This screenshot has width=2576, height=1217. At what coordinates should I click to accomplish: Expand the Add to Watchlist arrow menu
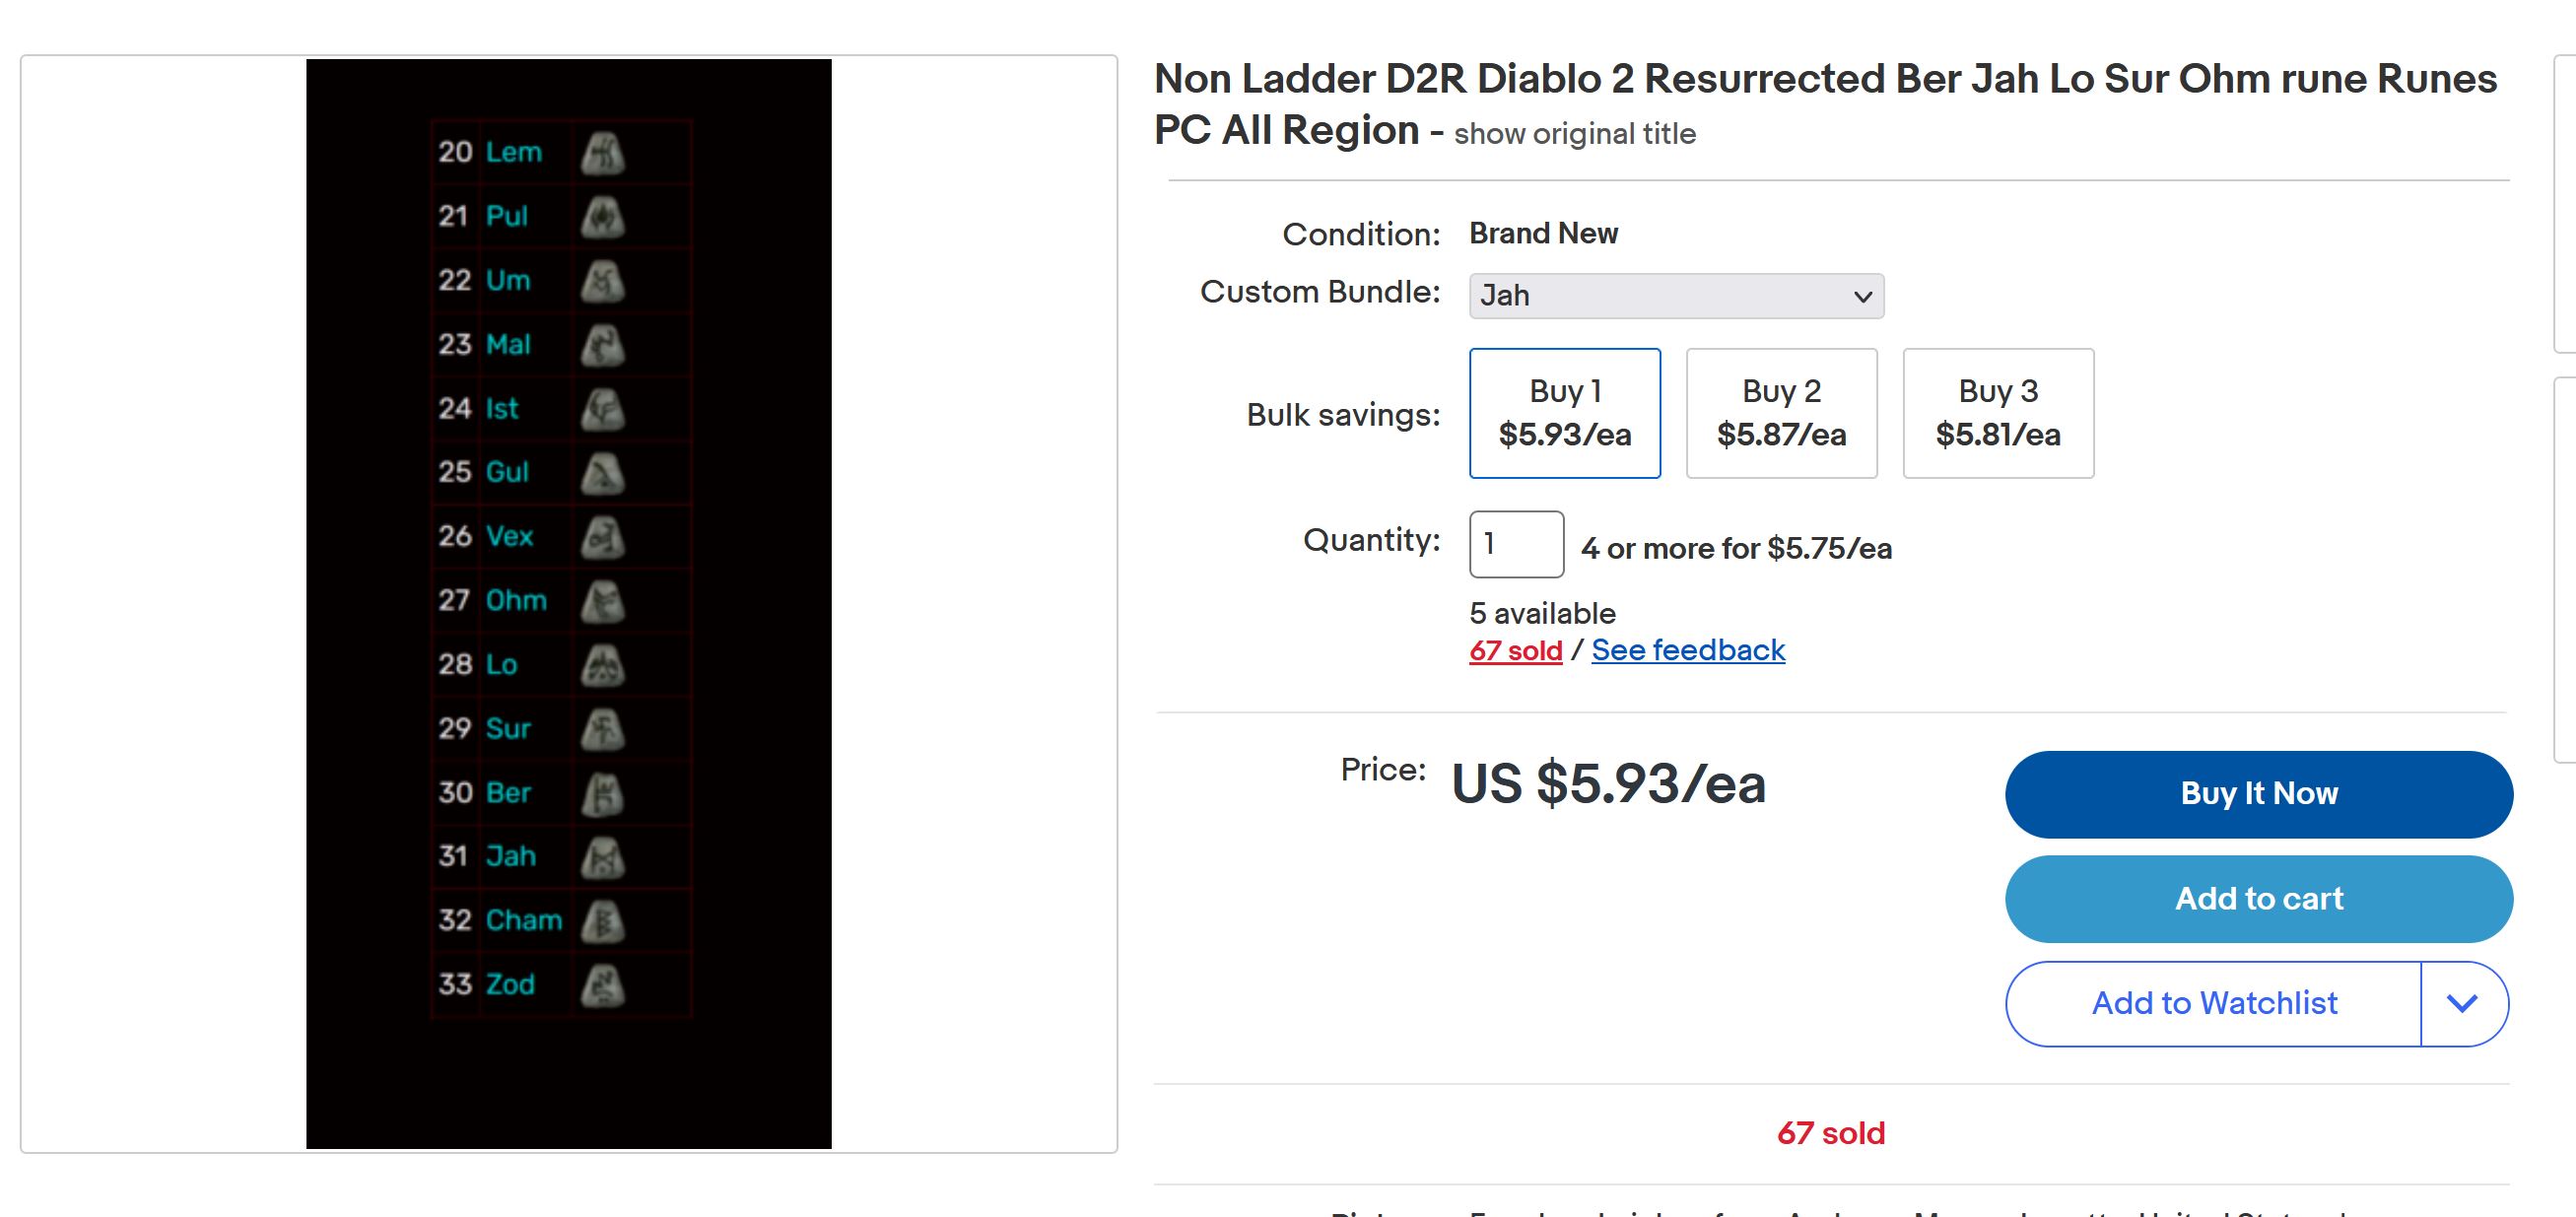(x=2462, y=1003)
